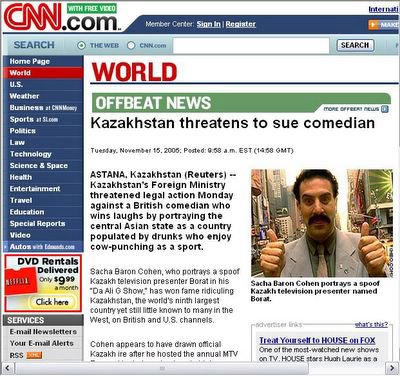
Task: Select World in the sidebar menu
Action: (43, 73)
